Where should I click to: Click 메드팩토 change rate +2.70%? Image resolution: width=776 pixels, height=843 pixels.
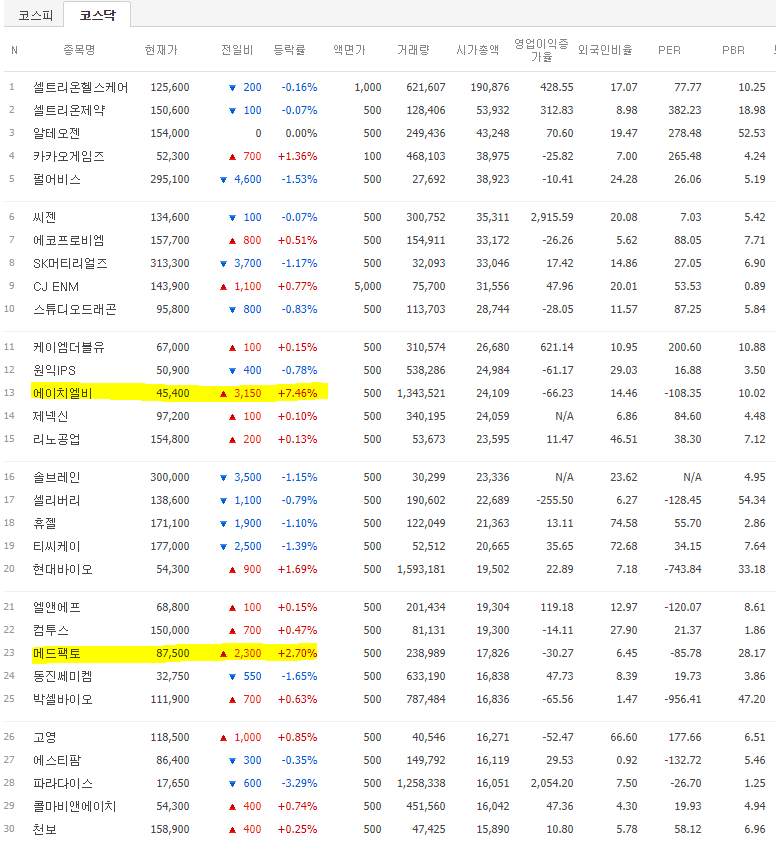click(x=297, y=654)
